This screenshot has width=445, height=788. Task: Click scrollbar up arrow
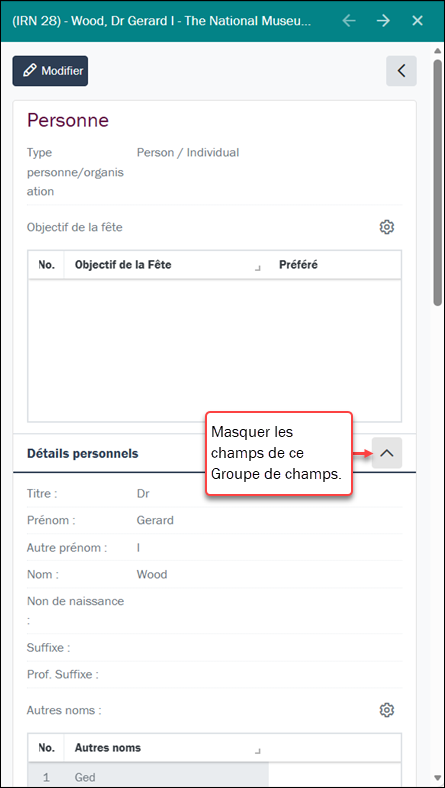[437, 50]
